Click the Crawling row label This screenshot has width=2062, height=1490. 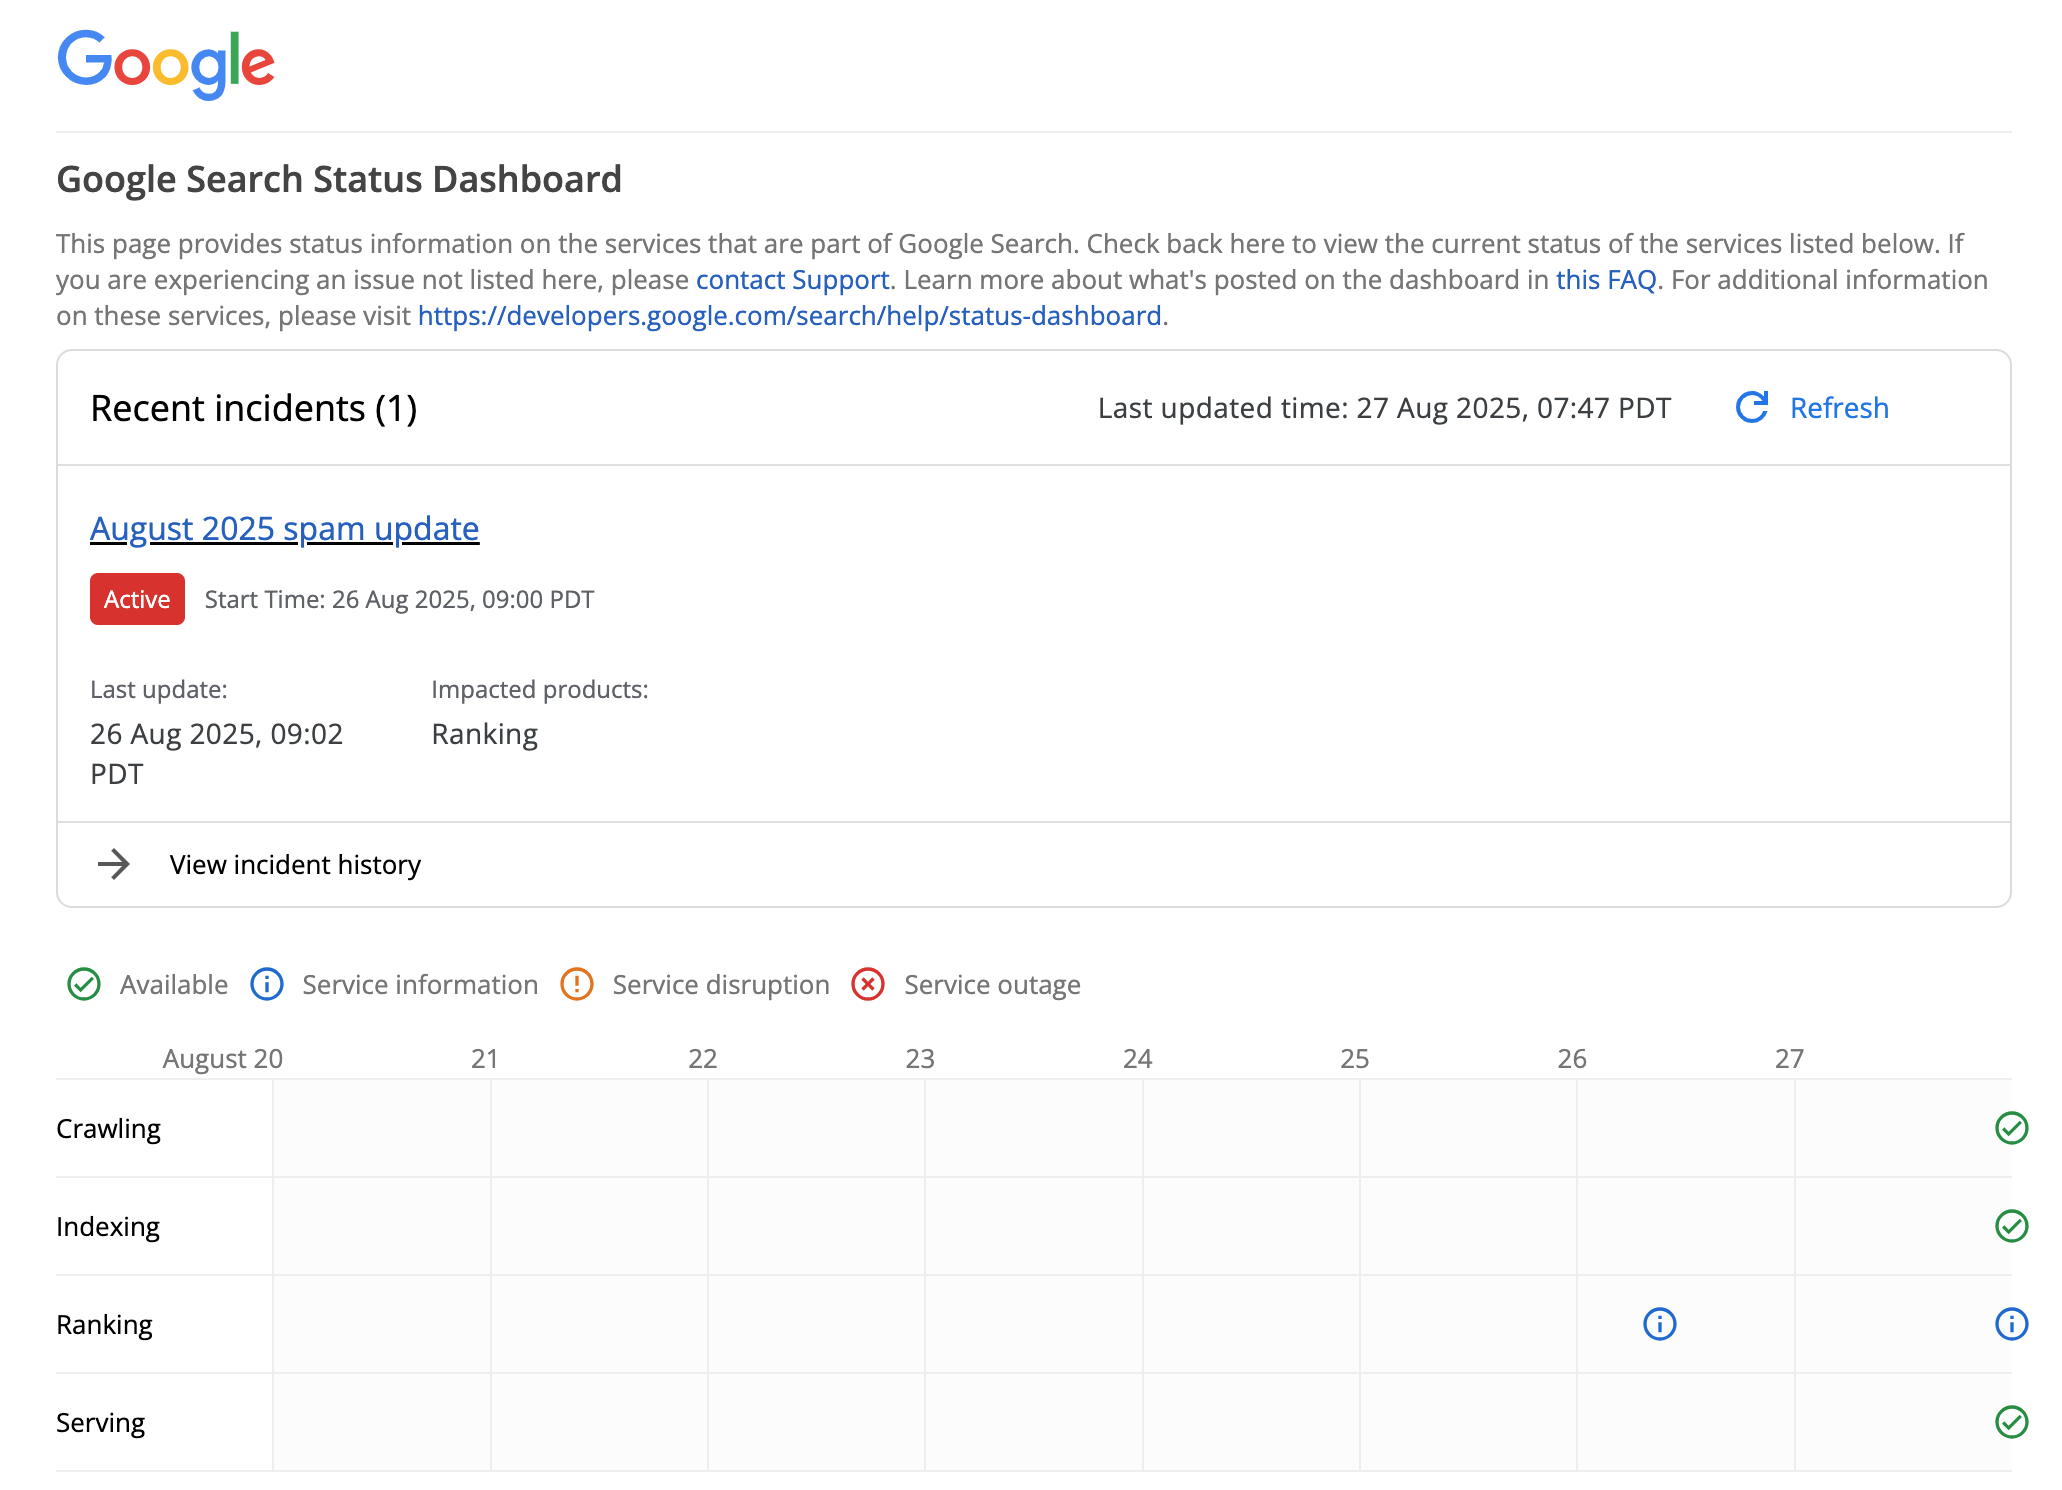tap(108, 1128)
